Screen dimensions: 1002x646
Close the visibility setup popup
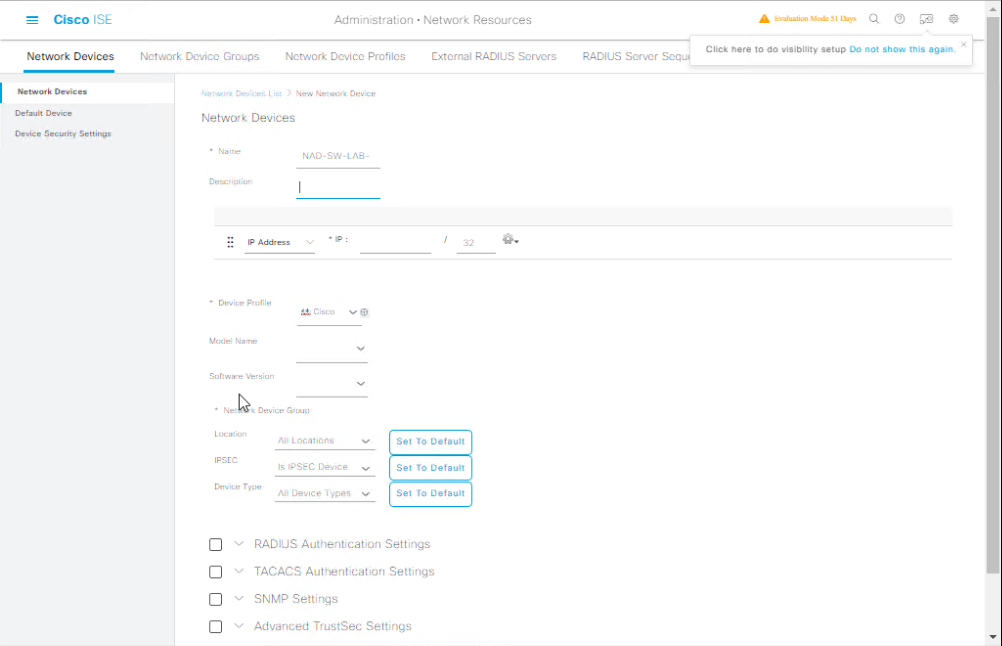coord(964,45)
